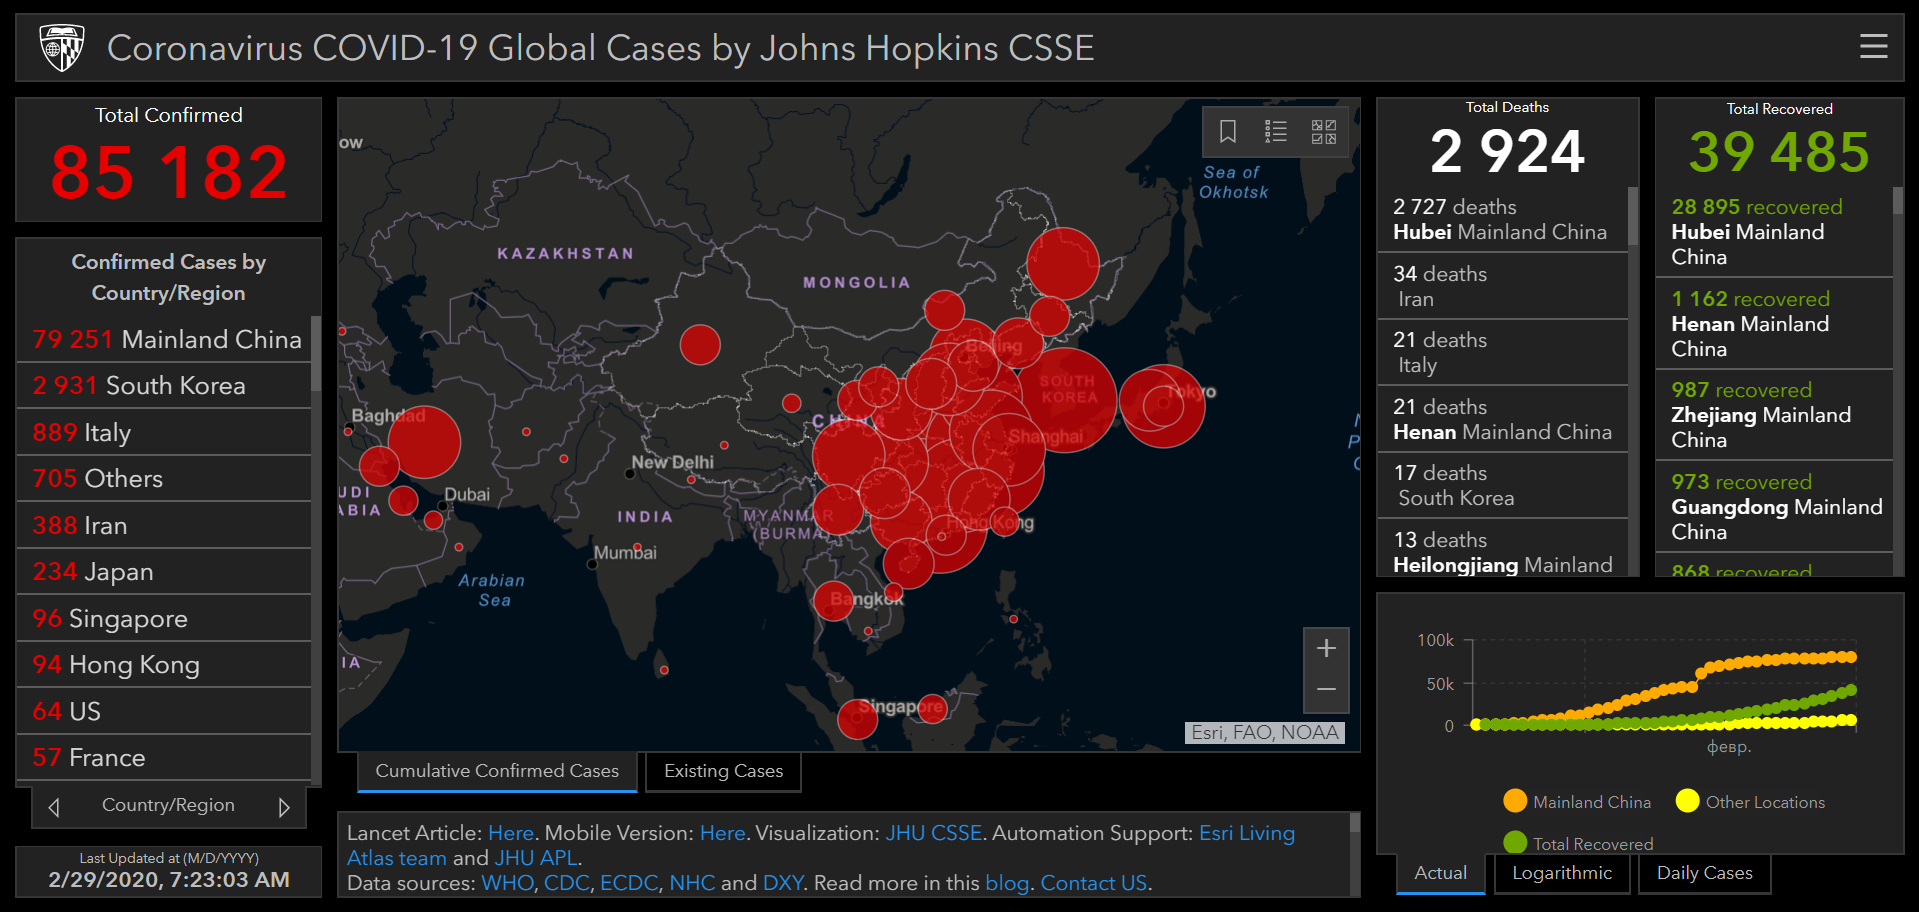Select the Daily Cases chart tab
The height and width of the screenshot is (912, 1919).
tap(1704, 873)
